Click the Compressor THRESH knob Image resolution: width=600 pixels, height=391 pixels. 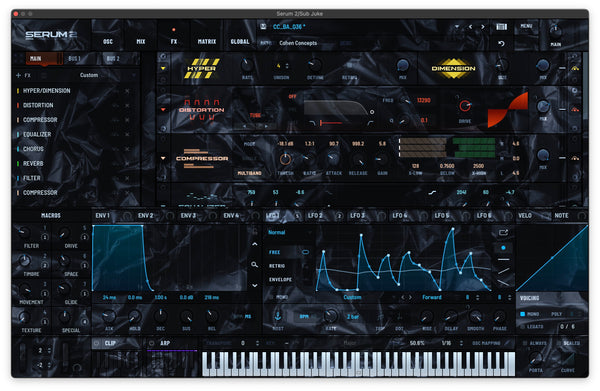point(285,159)
